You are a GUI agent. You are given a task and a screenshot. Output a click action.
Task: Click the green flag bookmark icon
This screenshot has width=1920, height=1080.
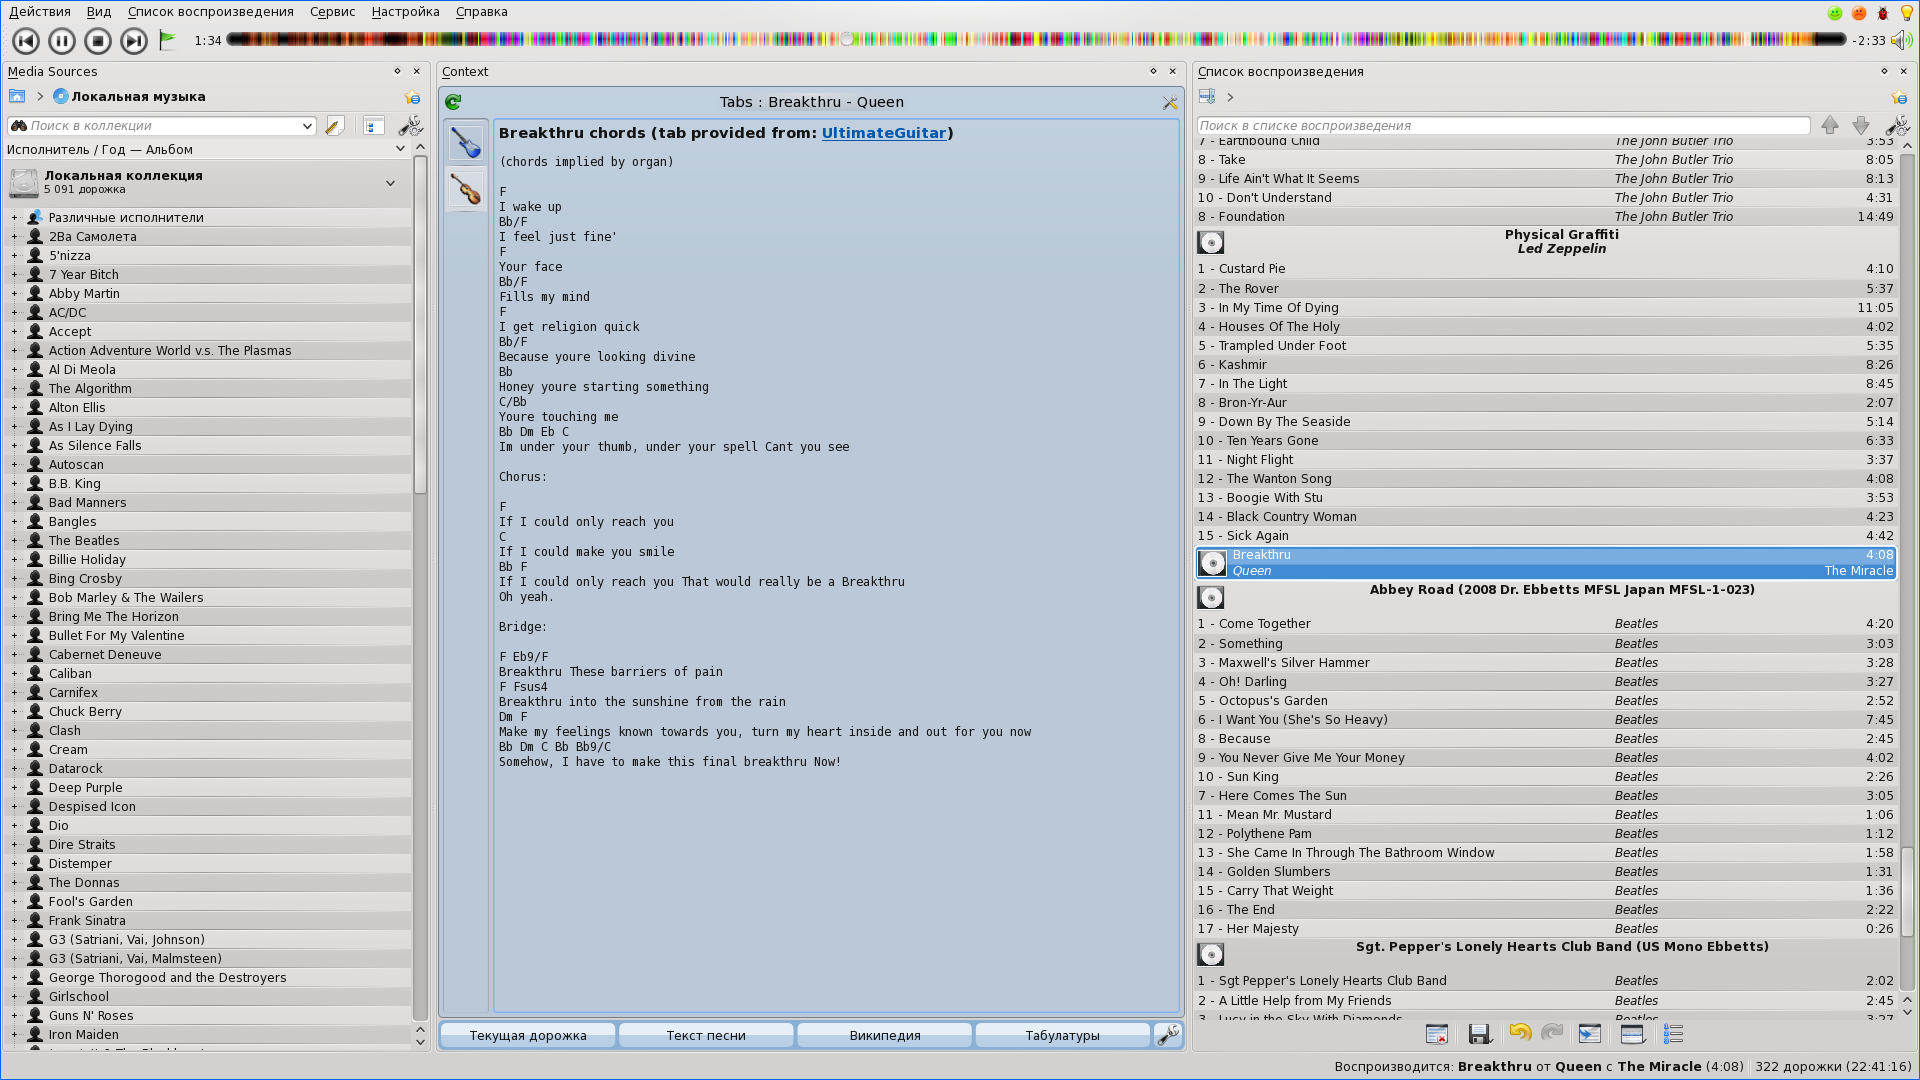168,40
